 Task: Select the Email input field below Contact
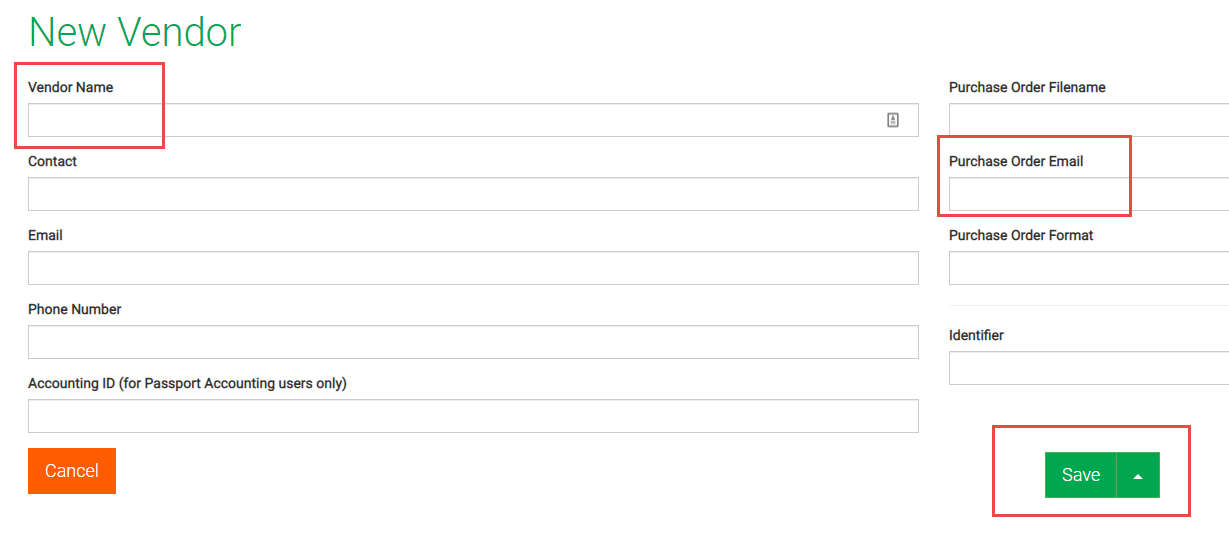coord(472,268)
